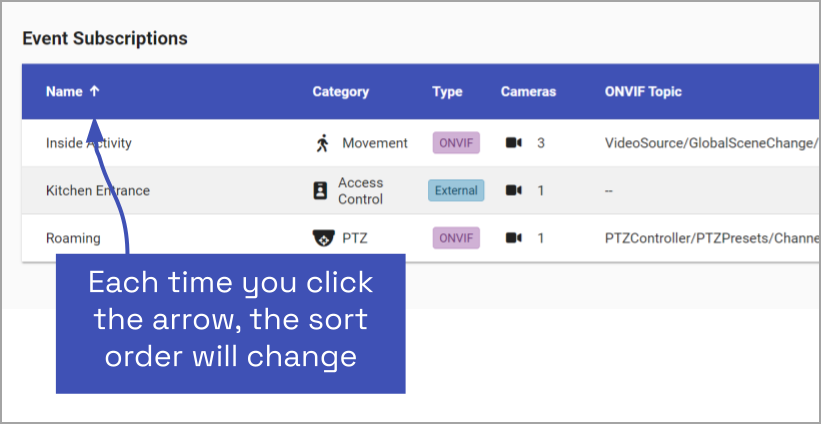The height and width of the screenshot is (424, 821).
Task: Click the External type badge
Action: point(456,190)
